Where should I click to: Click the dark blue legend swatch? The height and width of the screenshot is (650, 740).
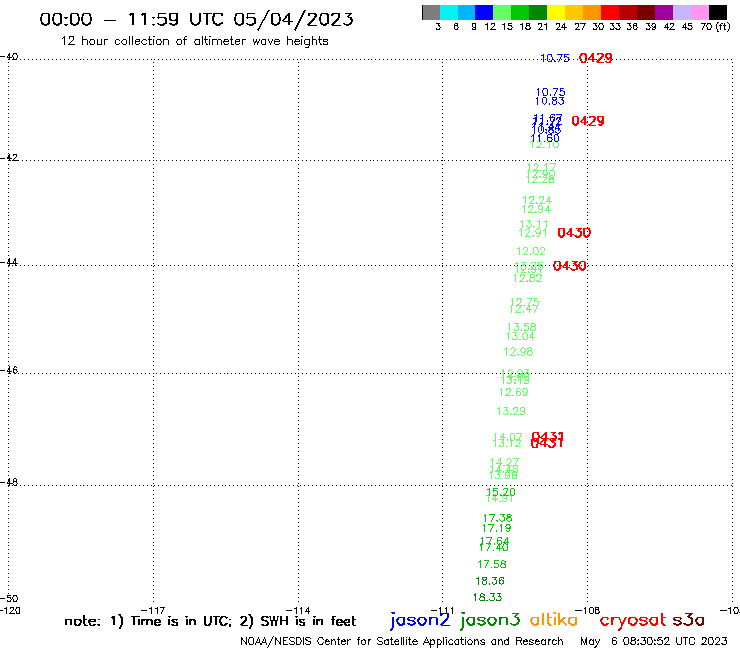tap(484, 12)
